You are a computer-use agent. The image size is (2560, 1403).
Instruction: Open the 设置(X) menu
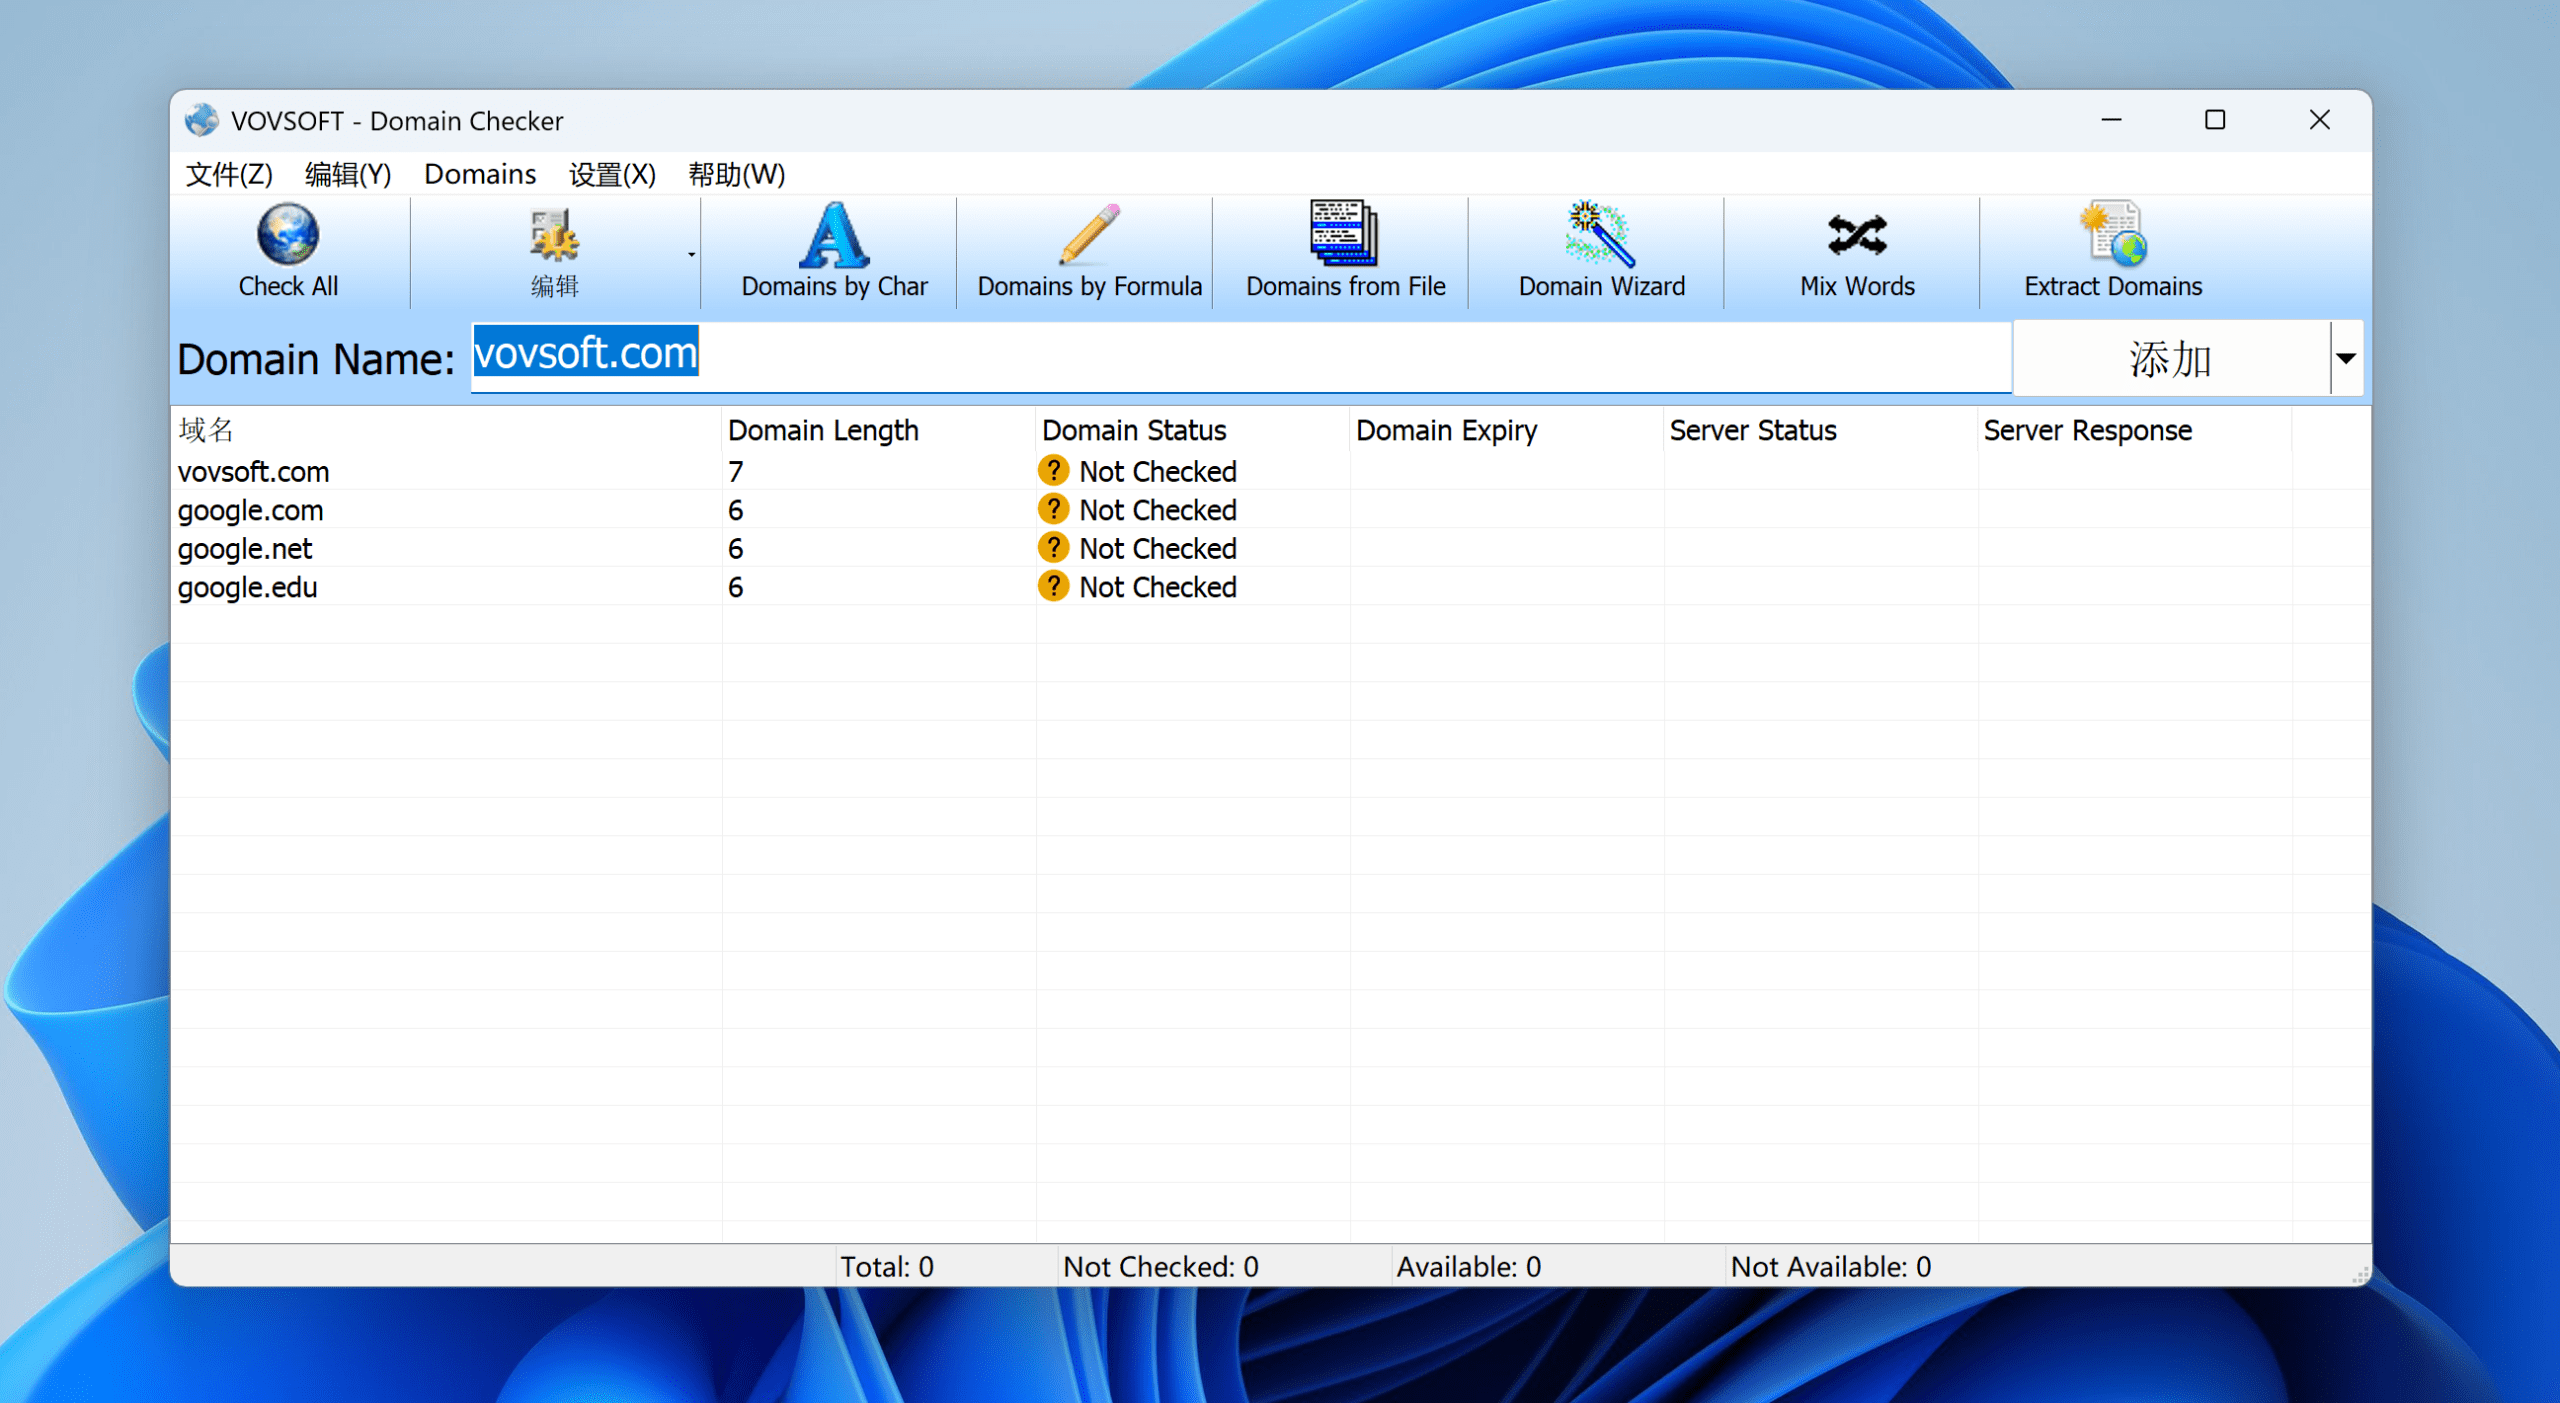[x=612, y=174]
